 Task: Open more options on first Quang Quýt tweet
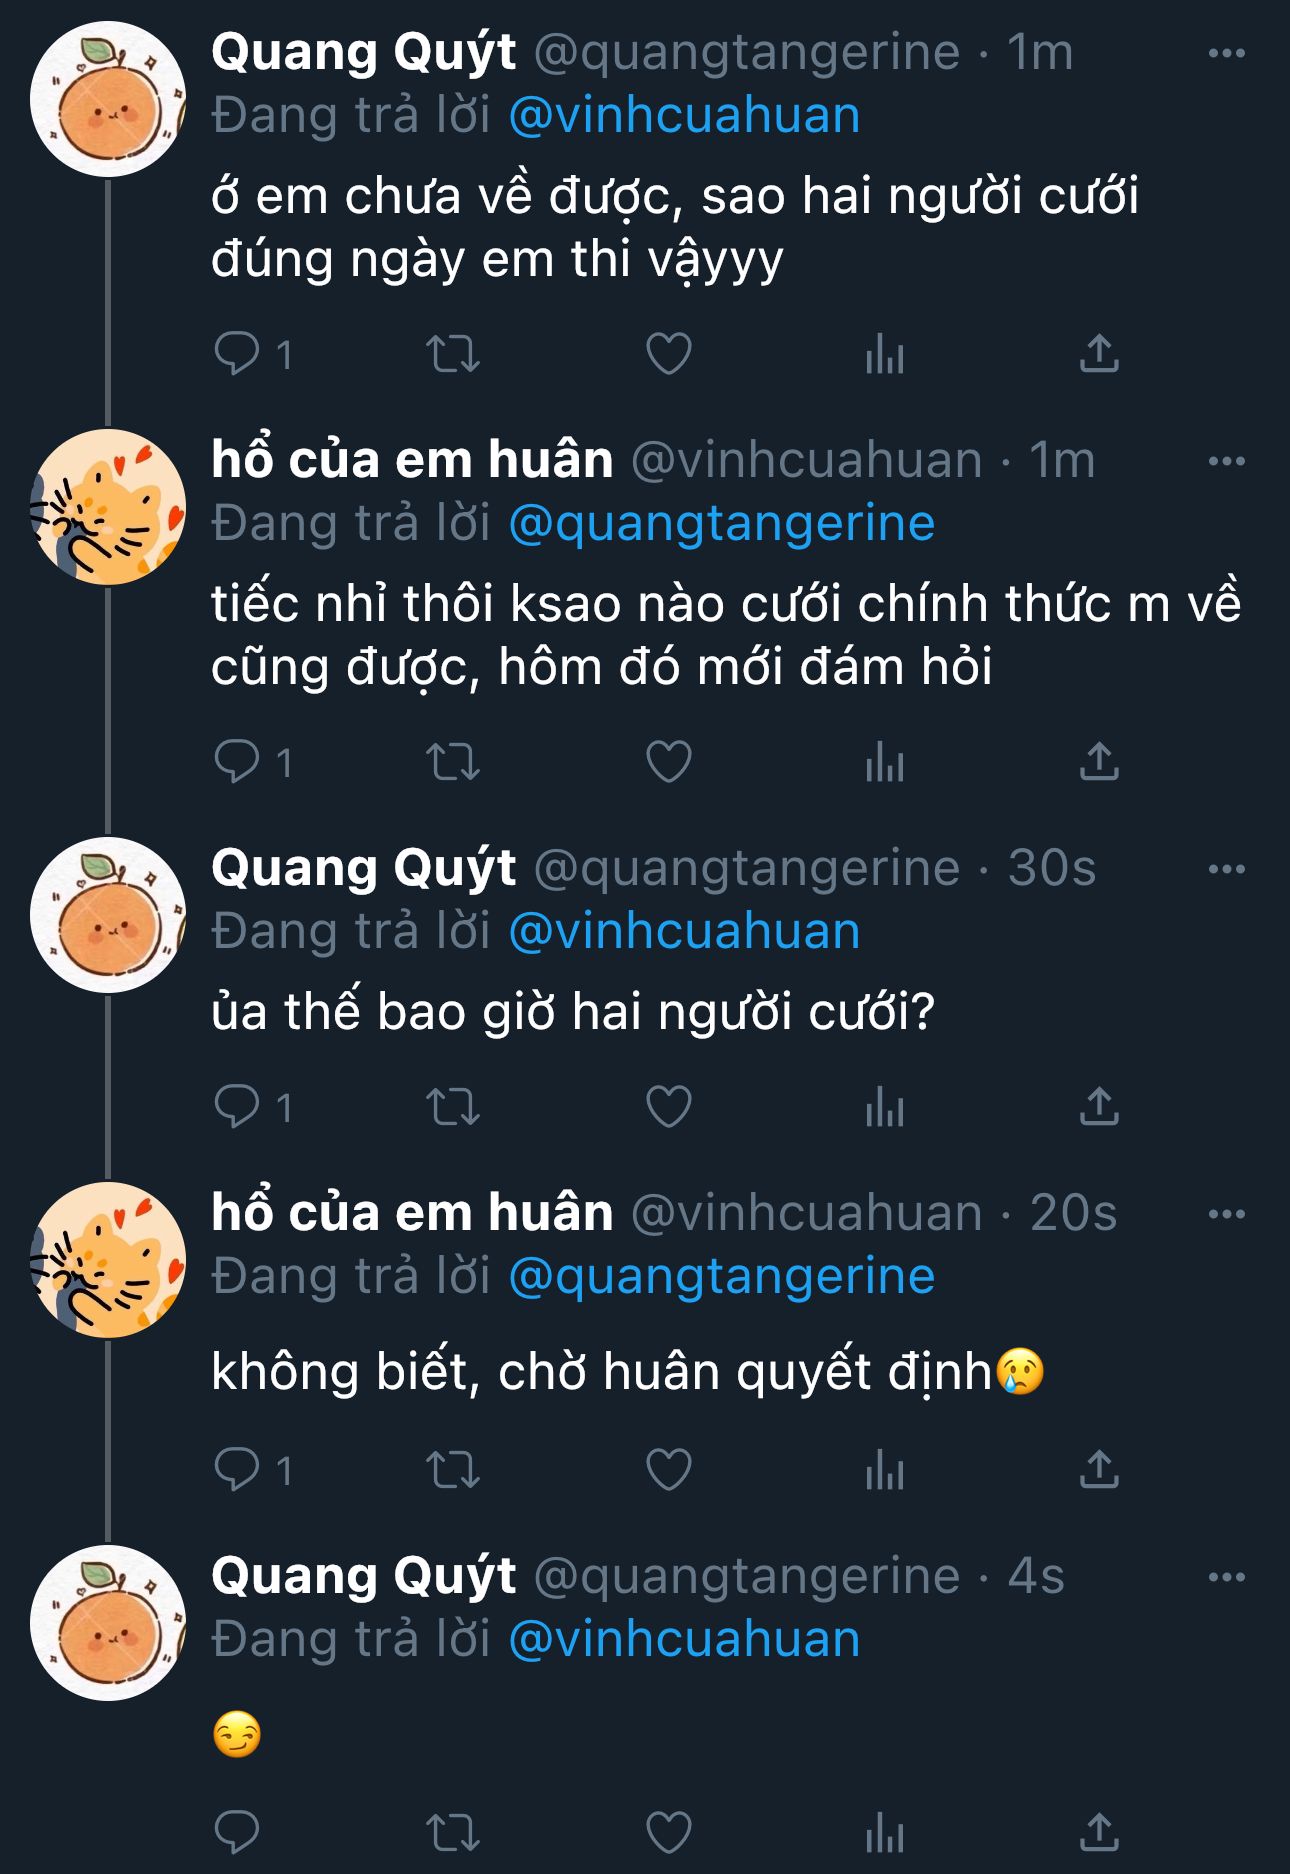tap(1227, 54)
